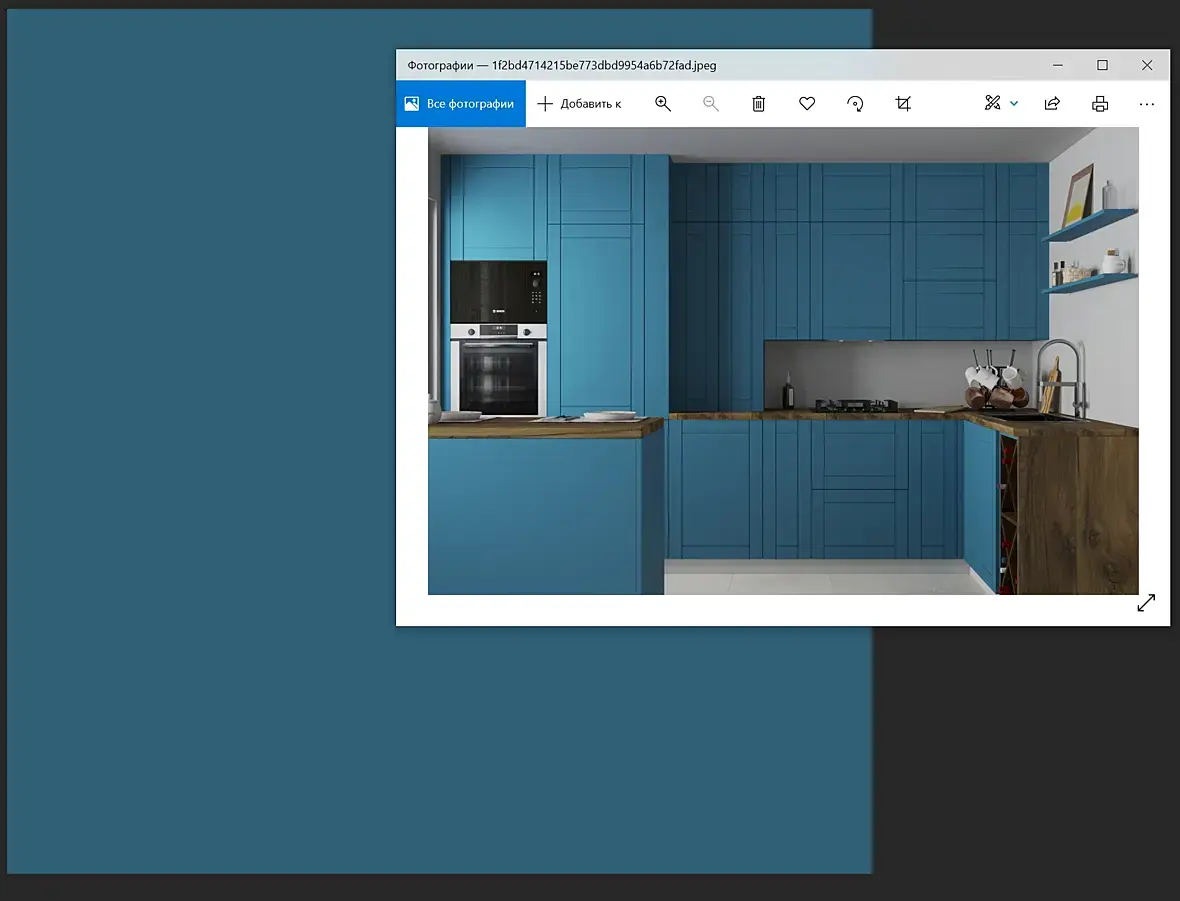
Task: Minimize the Photos window
Action: click(1057, 65)
